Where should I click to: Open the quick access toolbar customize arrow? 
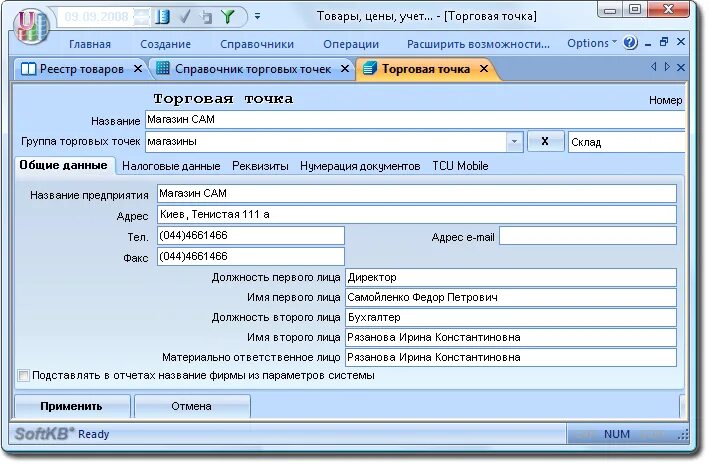257,16
